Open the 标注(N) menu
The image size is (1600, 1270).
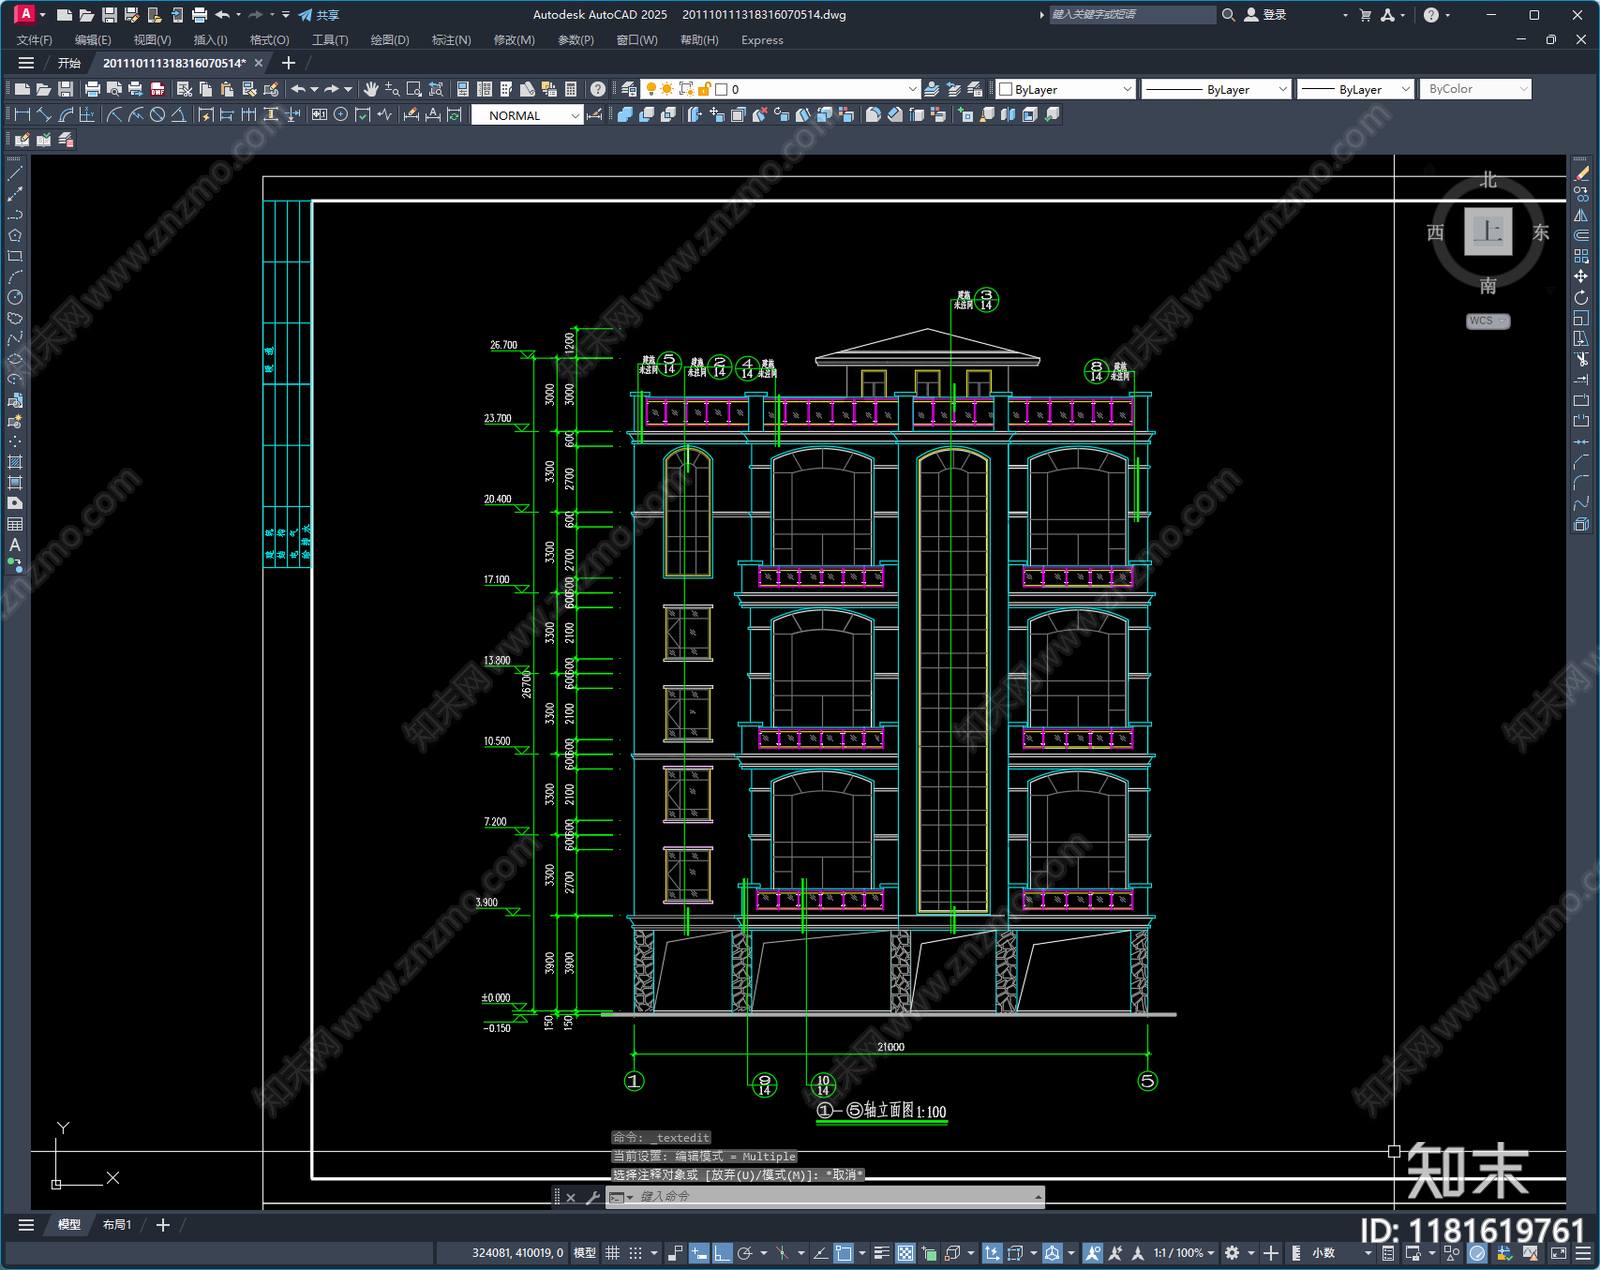[451, 40]
